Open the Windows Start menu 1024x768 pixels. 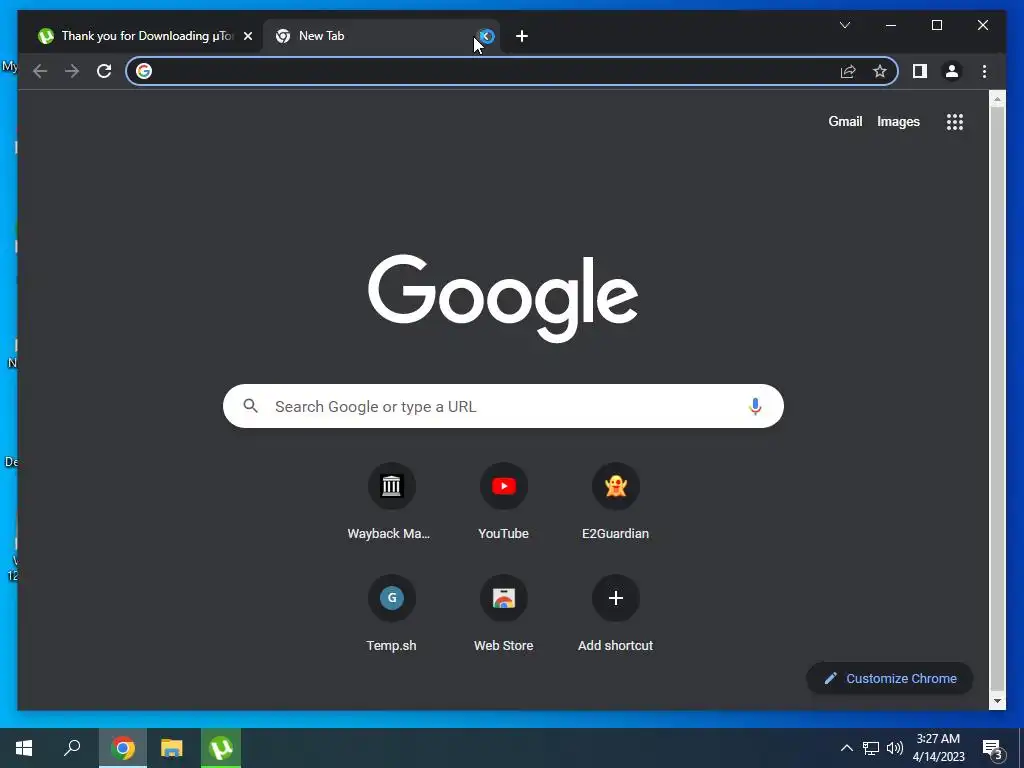[24, 748]
